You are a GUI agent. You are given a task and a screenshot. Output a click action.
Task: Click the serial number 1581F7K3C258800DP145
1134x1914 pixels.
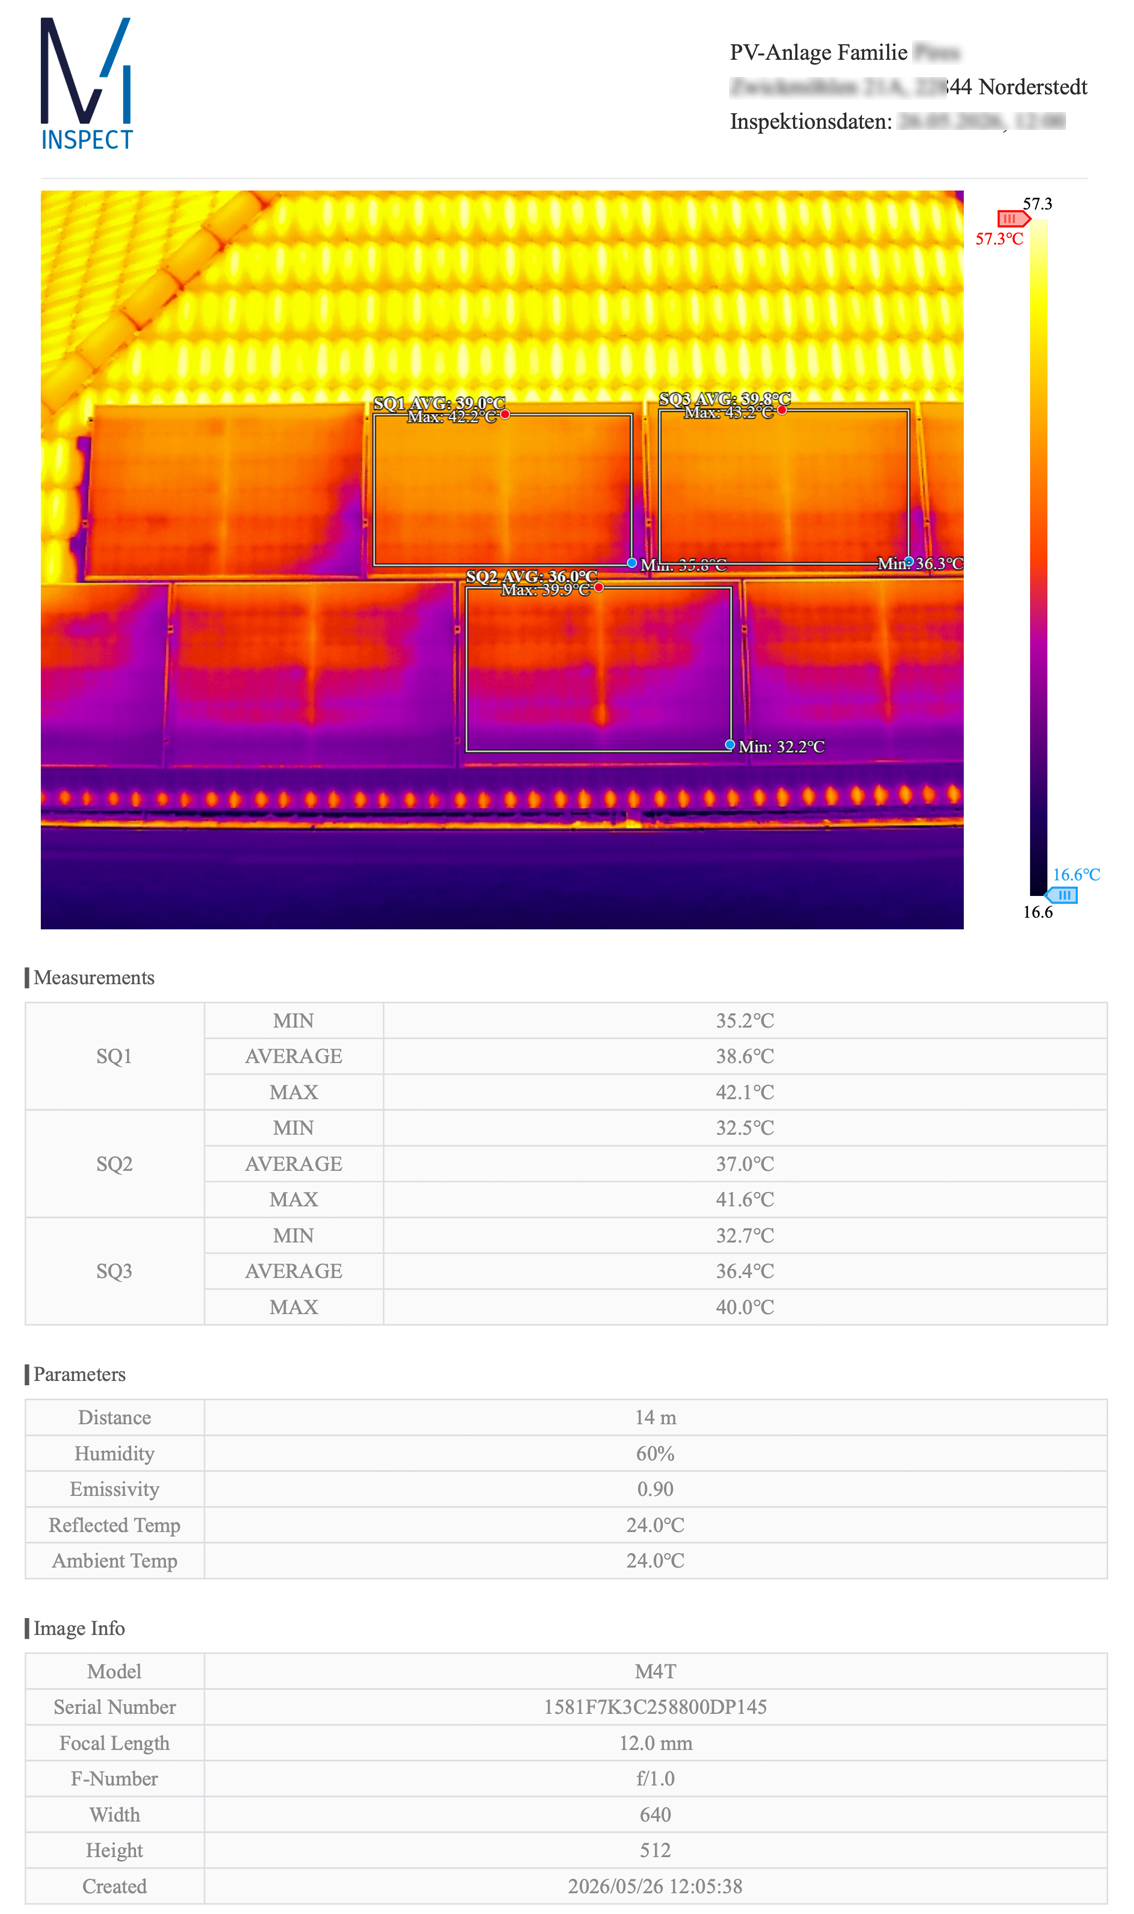tap(655, 1707)
